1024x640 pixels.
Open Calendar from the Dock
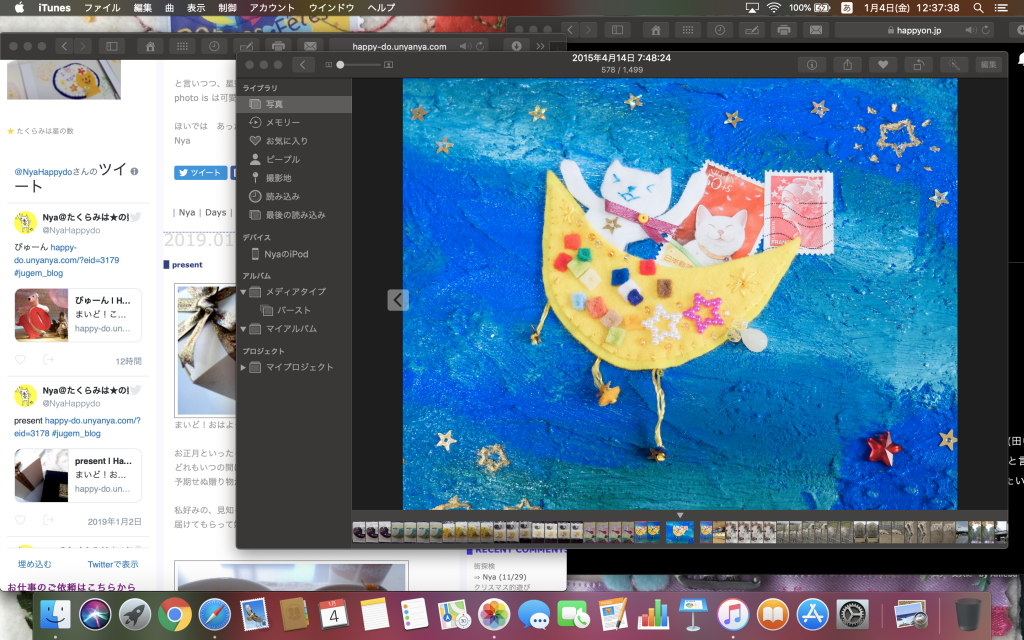(334, 615)
